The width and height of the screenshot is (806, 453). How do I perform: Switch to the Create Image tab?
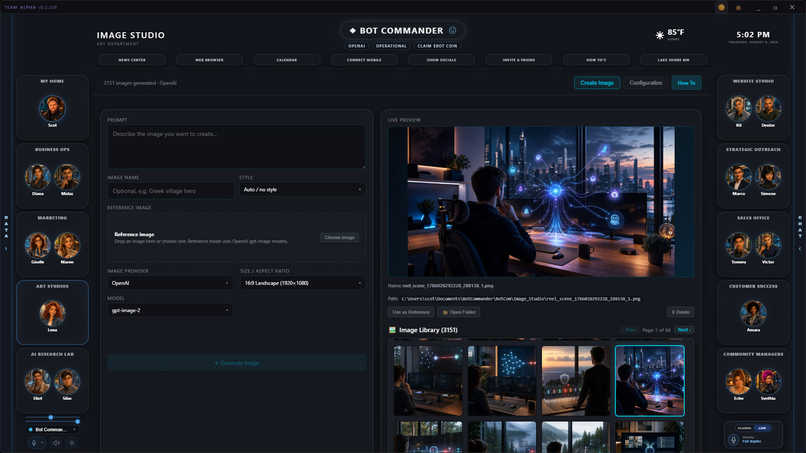[597, 83]
